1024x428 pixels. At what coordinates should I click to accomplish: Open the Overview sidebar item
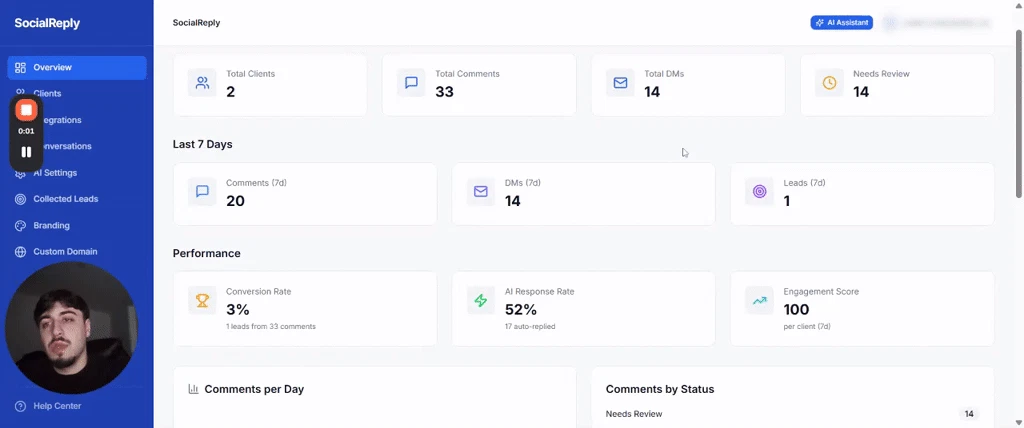coord(77,67)
